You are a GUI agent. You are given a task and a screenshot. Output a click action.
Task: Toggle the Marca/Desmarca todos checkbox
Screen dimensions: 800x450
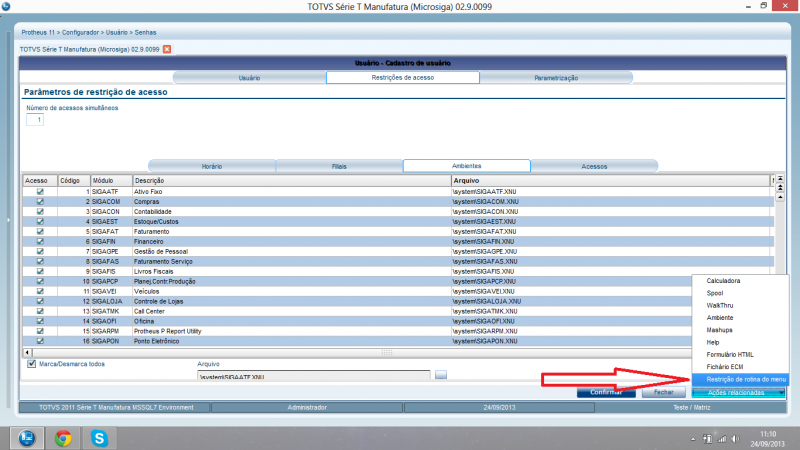pos(32,364)
